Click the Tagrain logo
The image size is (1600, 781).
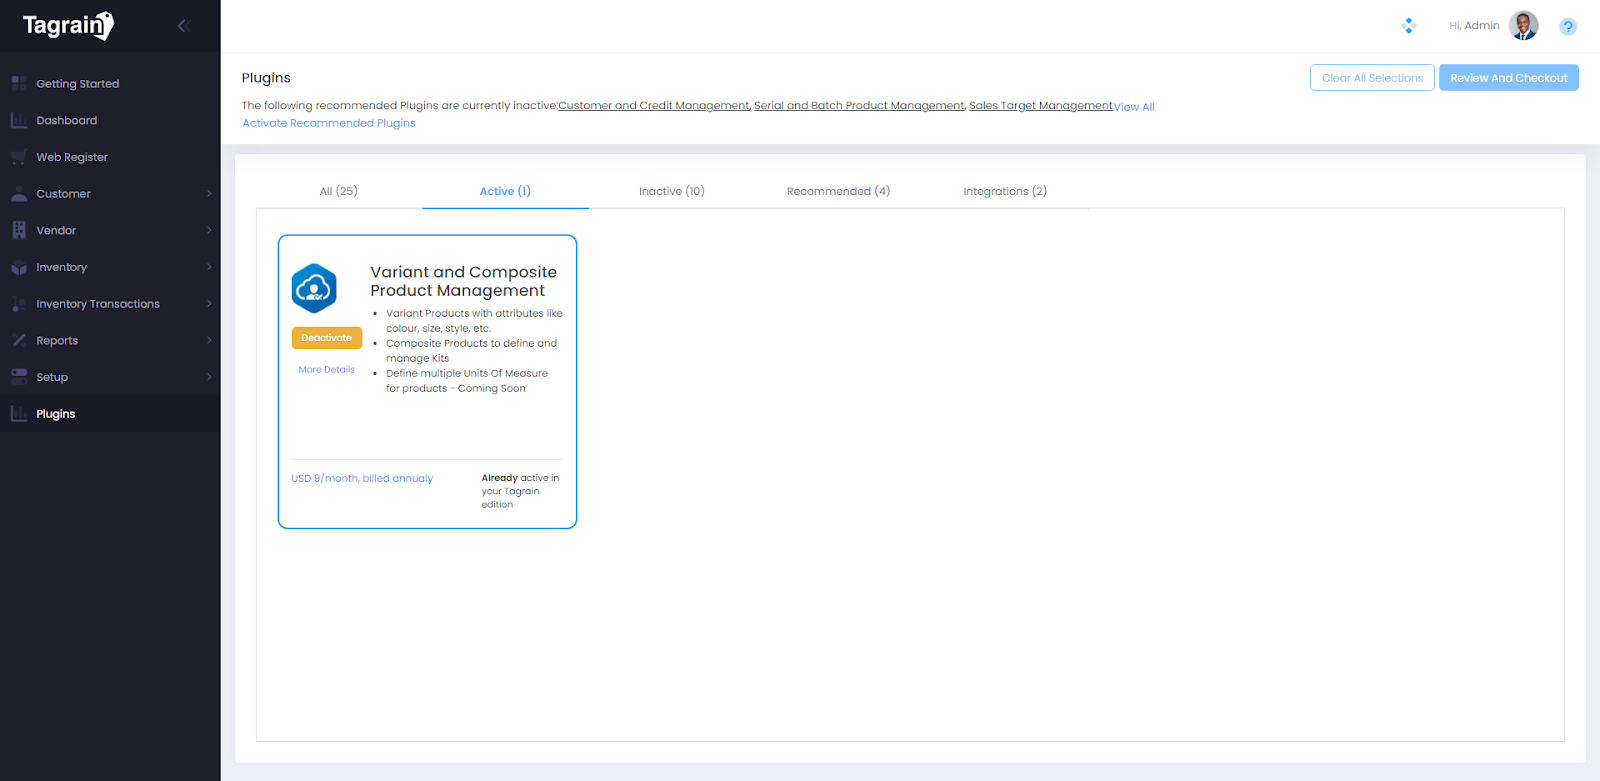tap(68, 25)
